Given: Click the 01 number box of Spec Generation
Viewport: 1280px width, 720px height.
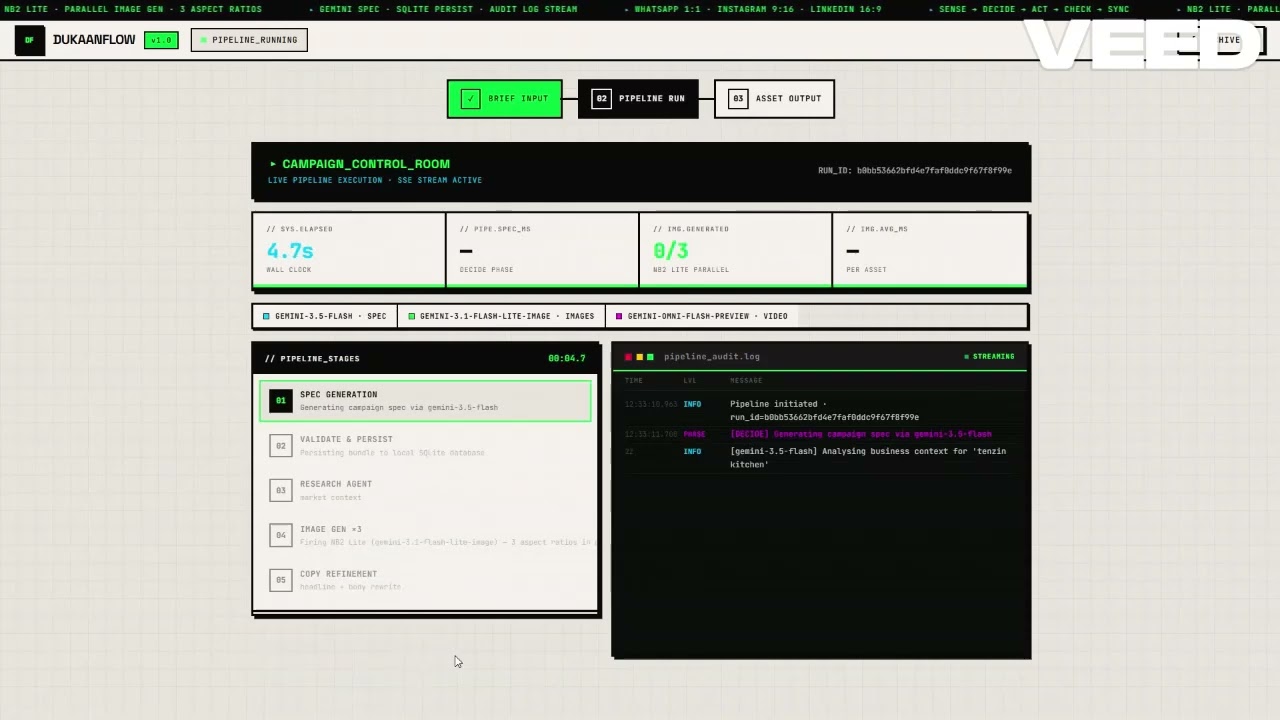Looking at the screenshot, I should tap(281, 400).
